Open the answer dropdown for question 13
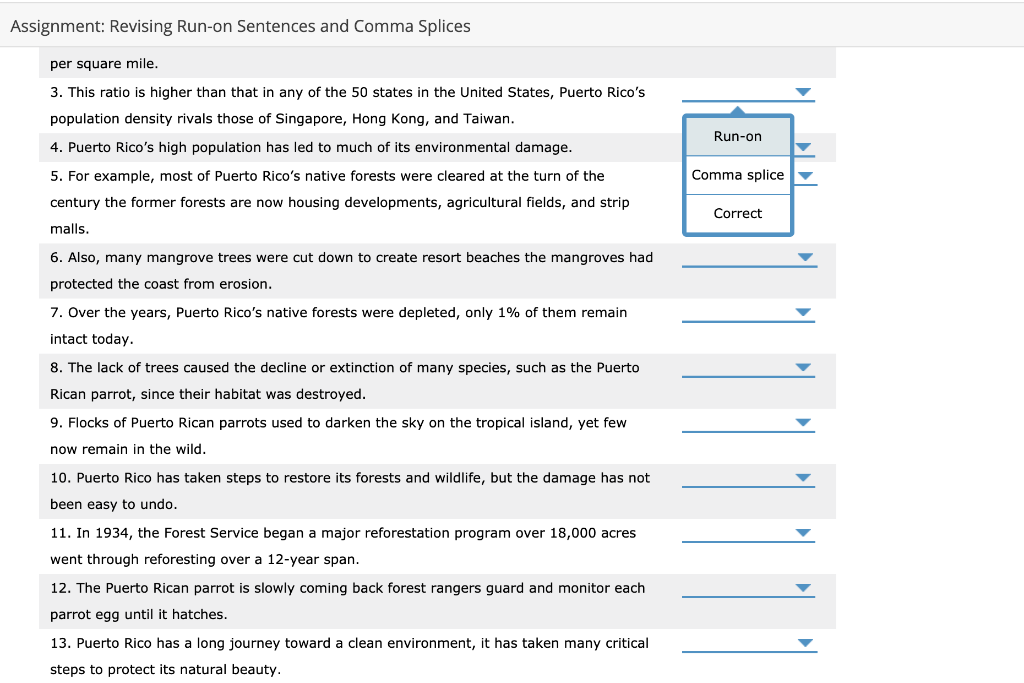1024x683 pixels. point(805,643)
